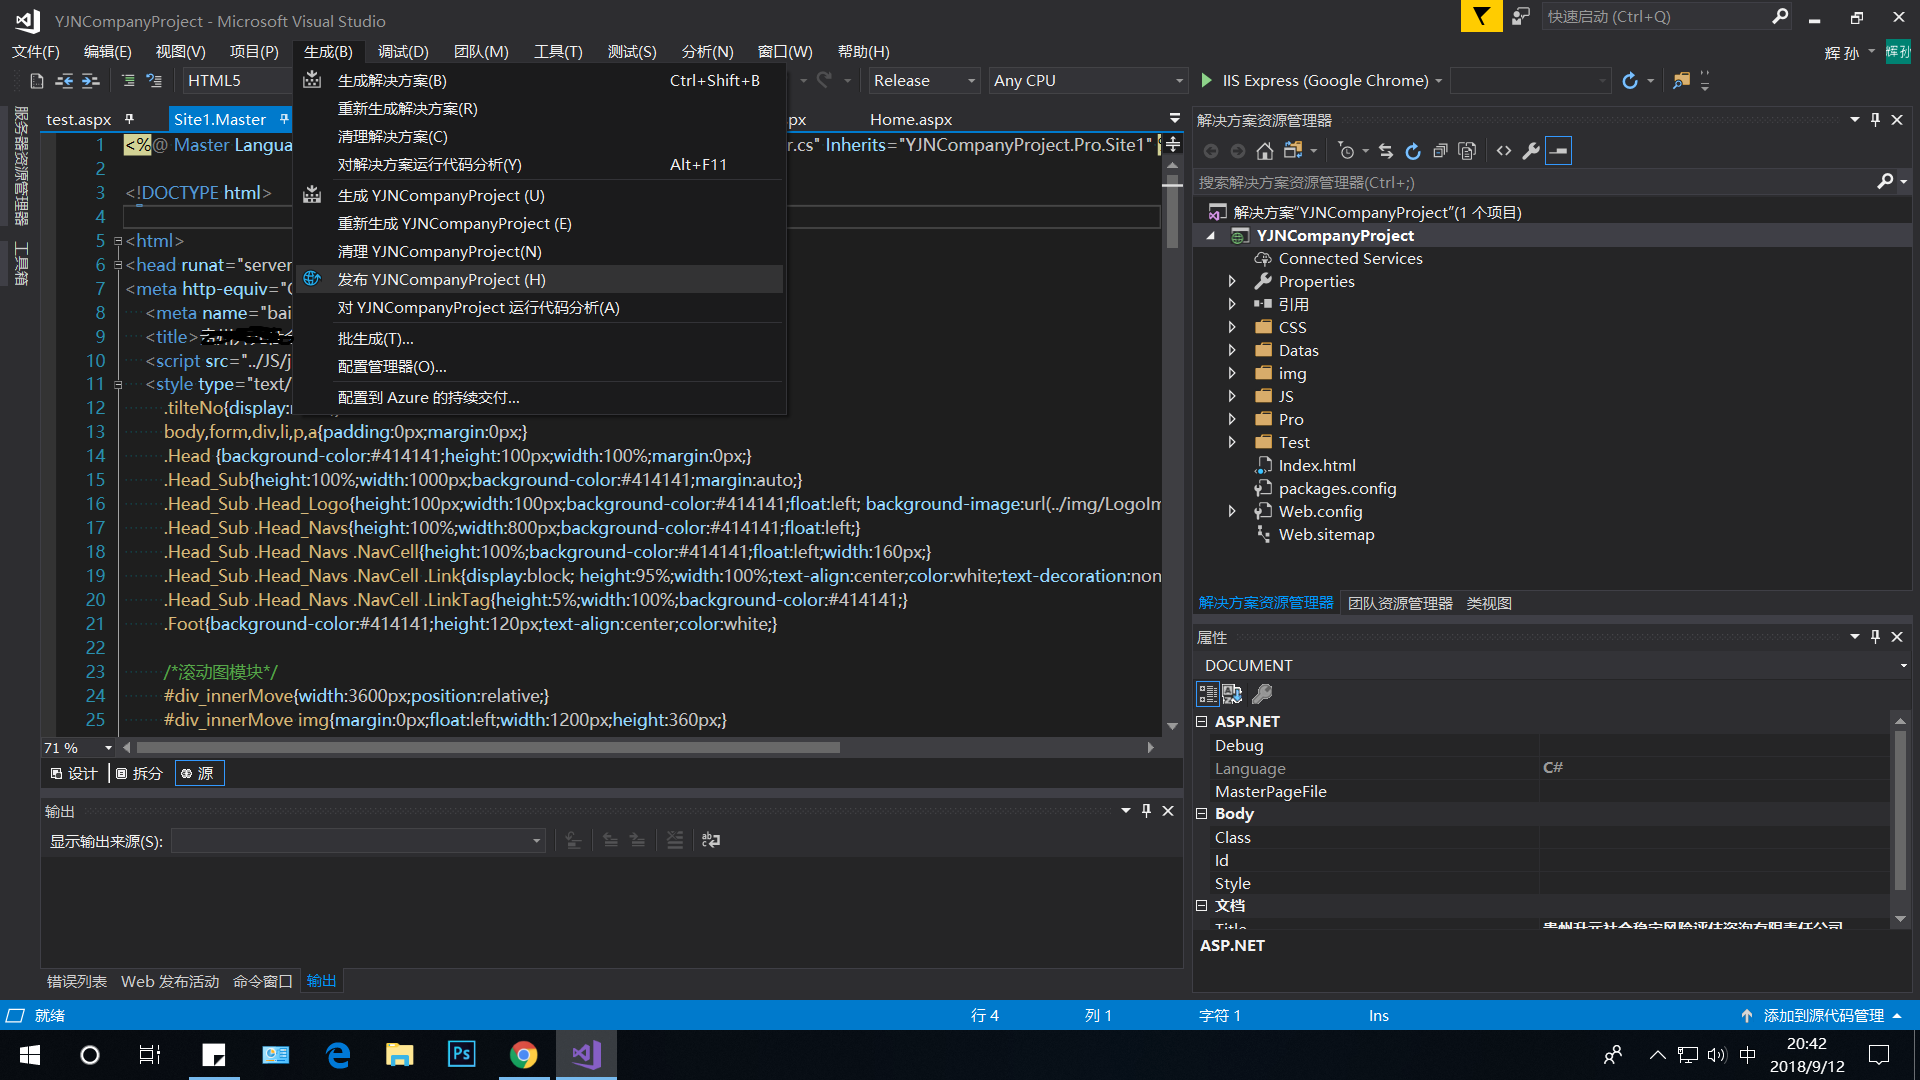1920x1080 pixels.
Task: Refresh Solution Explorer with the circular arrow icon
Action: (1413, 151)
